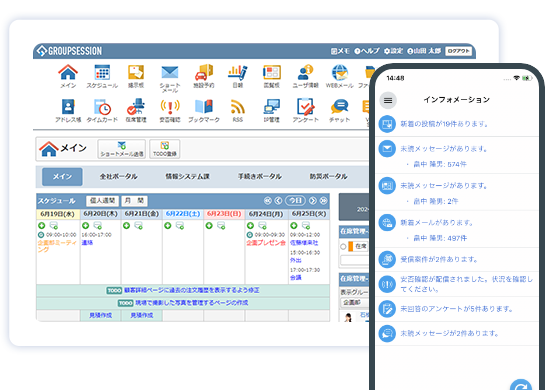Open the 日報 daily report icon
550x390 pixels.
pyautogui.click(x=237, y=72)
